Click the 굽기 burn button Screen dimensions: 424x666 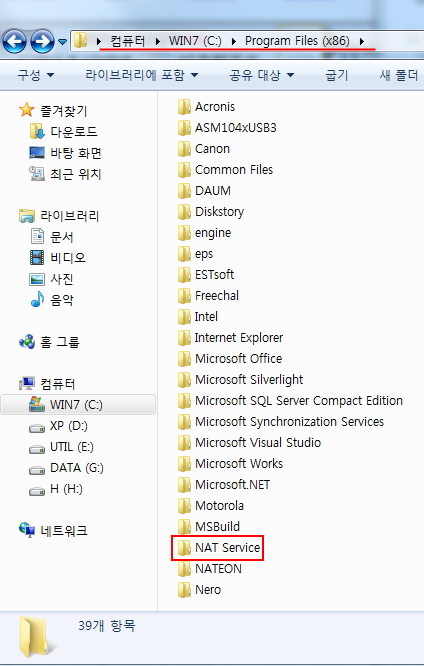336,75
